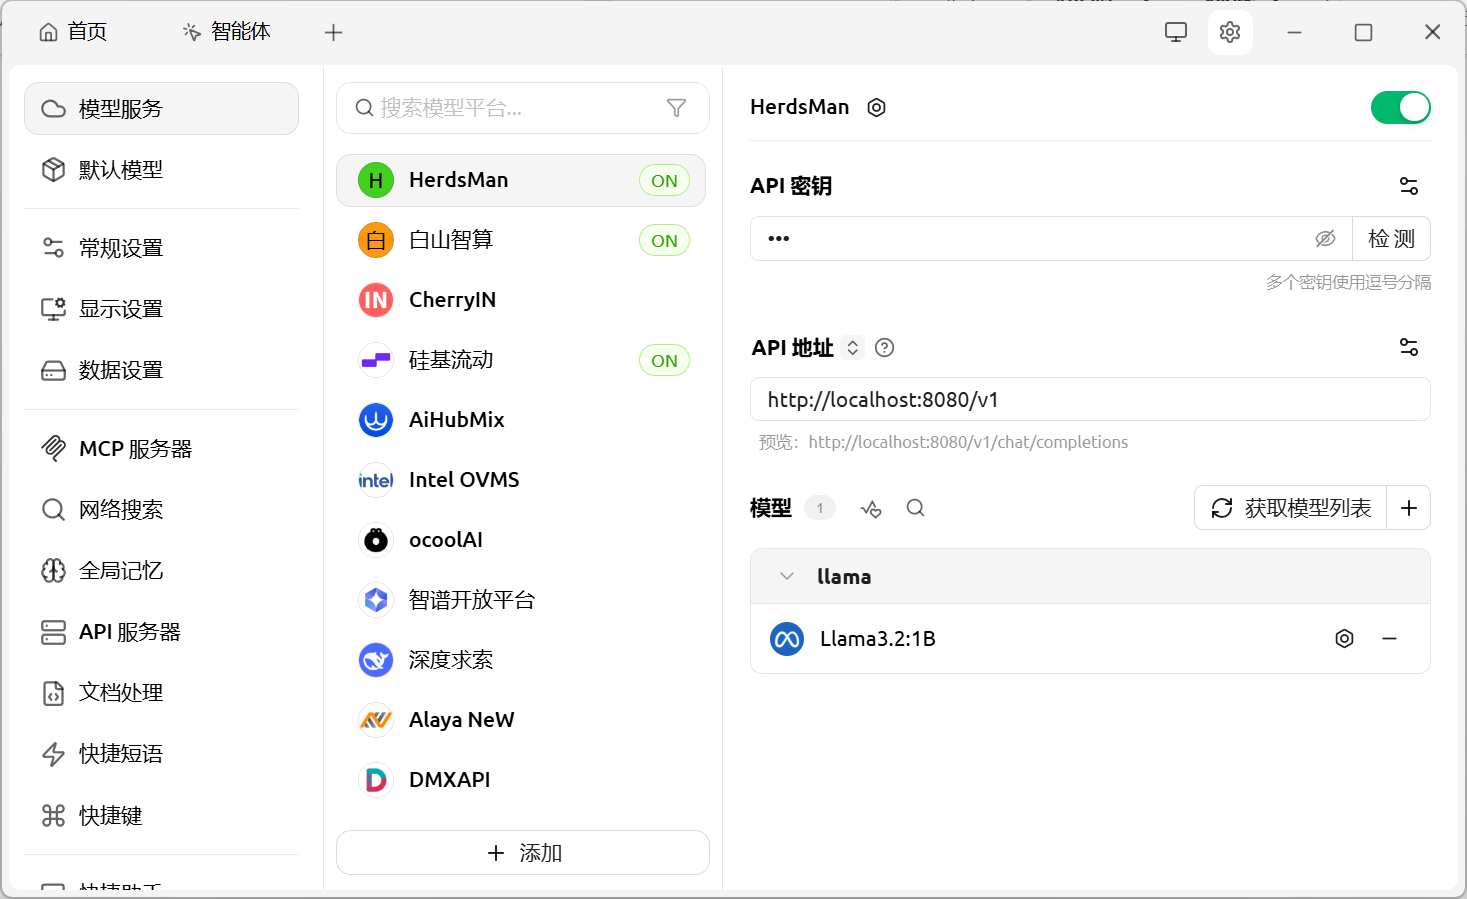This screenshot has width=1467, height=899.
Task: Select the Intel OVMS provider text
Action: coord(464,480)
